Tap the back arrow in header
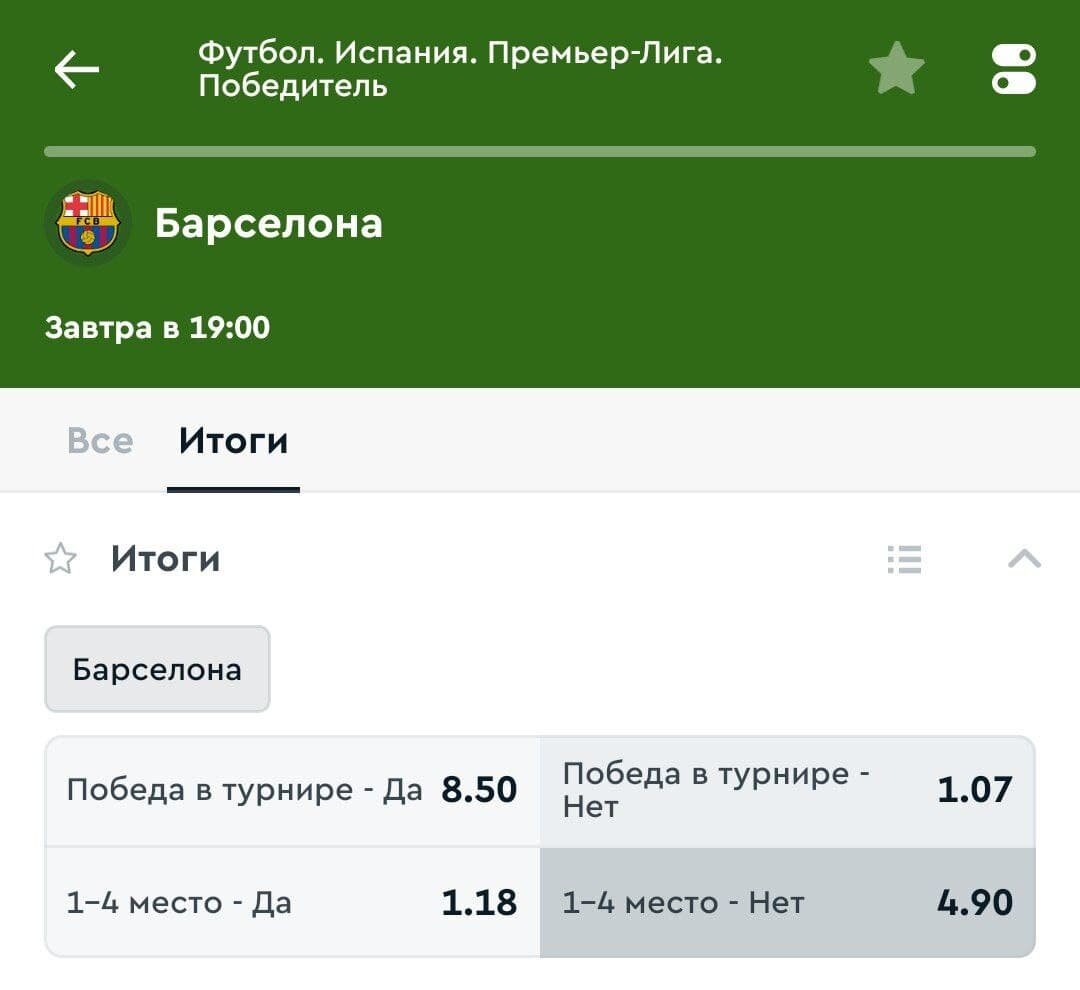 pyautogui.click(x=76, y=70)
